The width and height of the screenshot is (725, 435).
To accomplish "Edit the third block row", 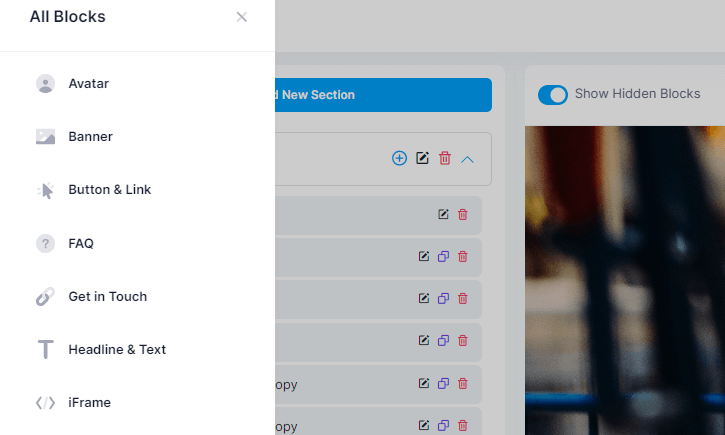I will tap(424, 298).
